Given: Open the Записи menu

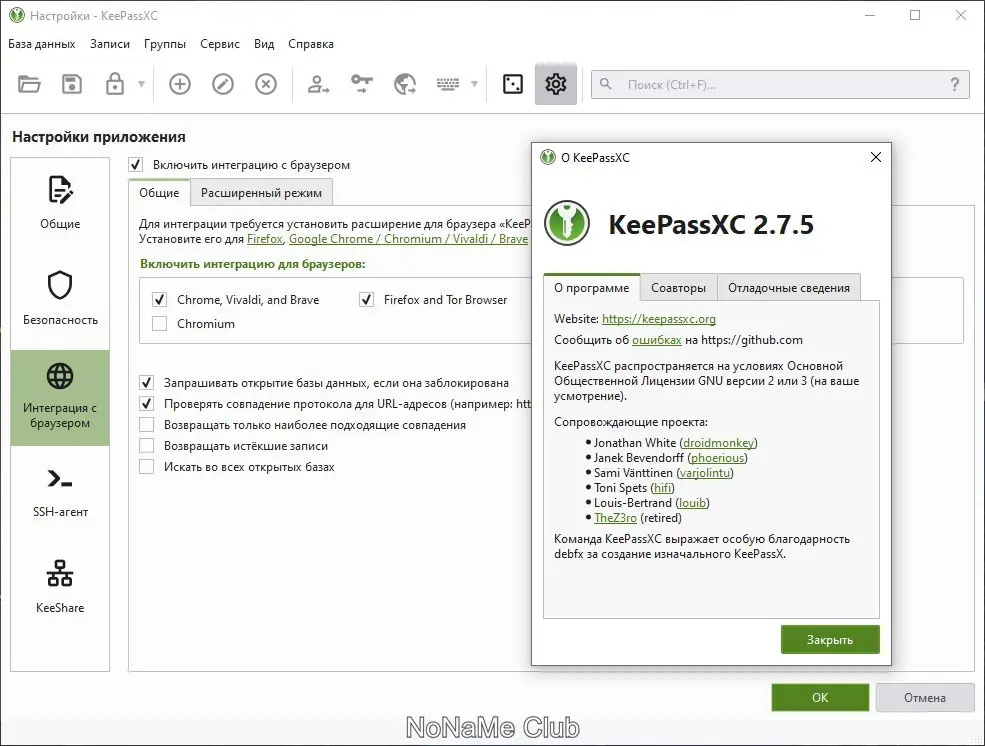Looking at the screenshot, I should coord(110,44).
